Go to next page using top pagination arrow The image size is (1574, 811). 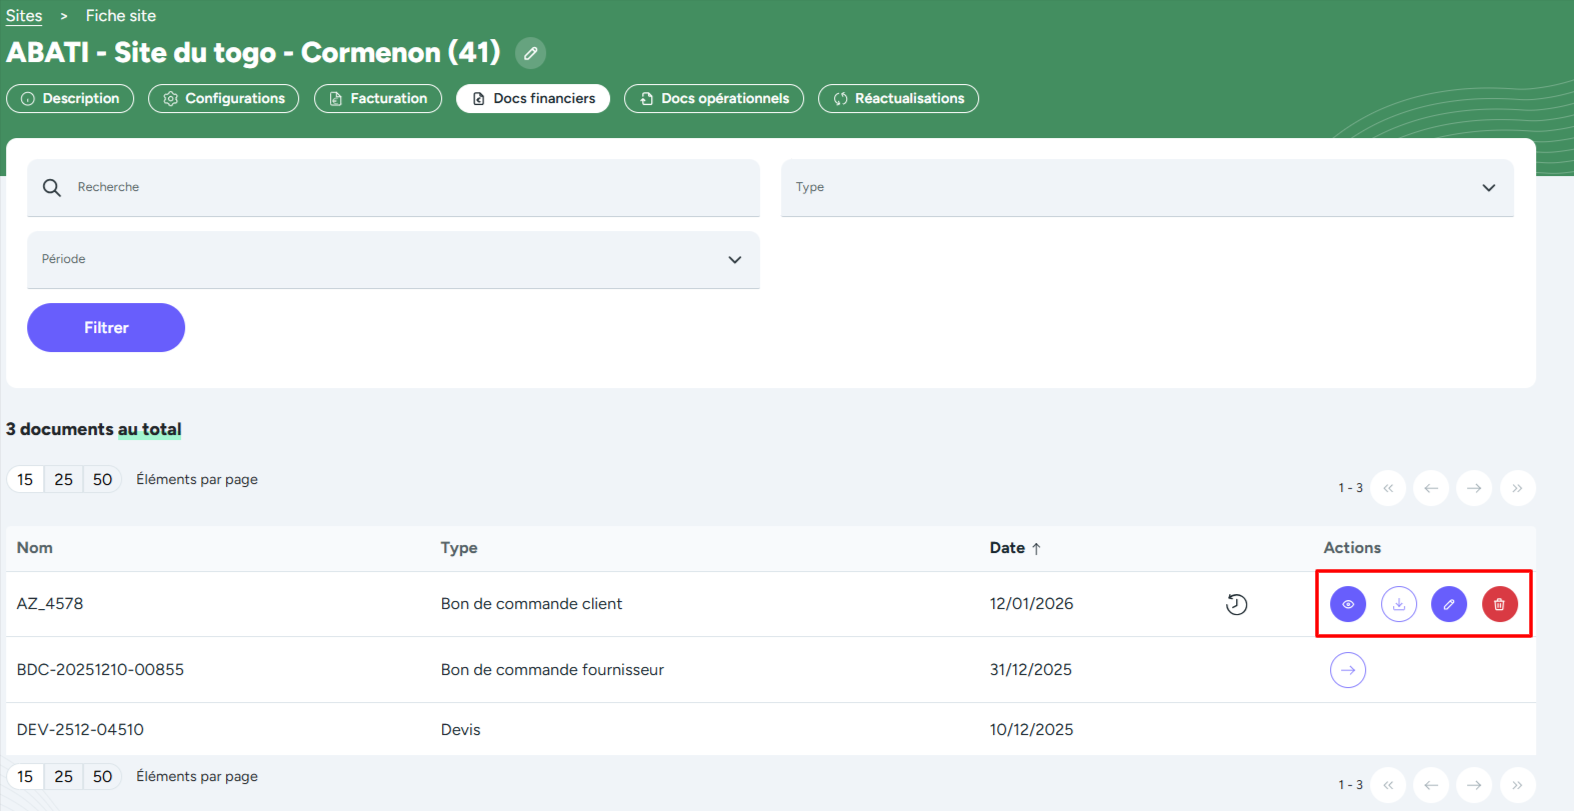(x=1474, y=488)
